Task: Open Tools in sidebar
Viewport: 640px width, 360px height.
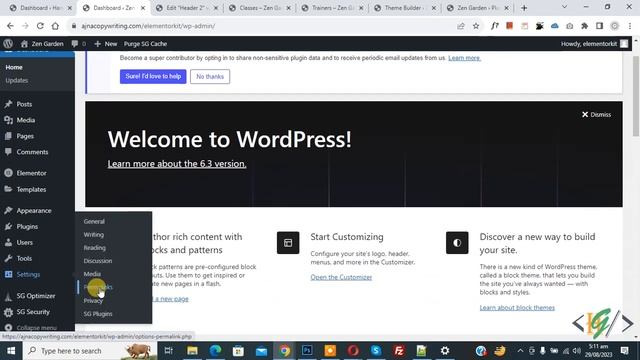Action: point(24,258)
